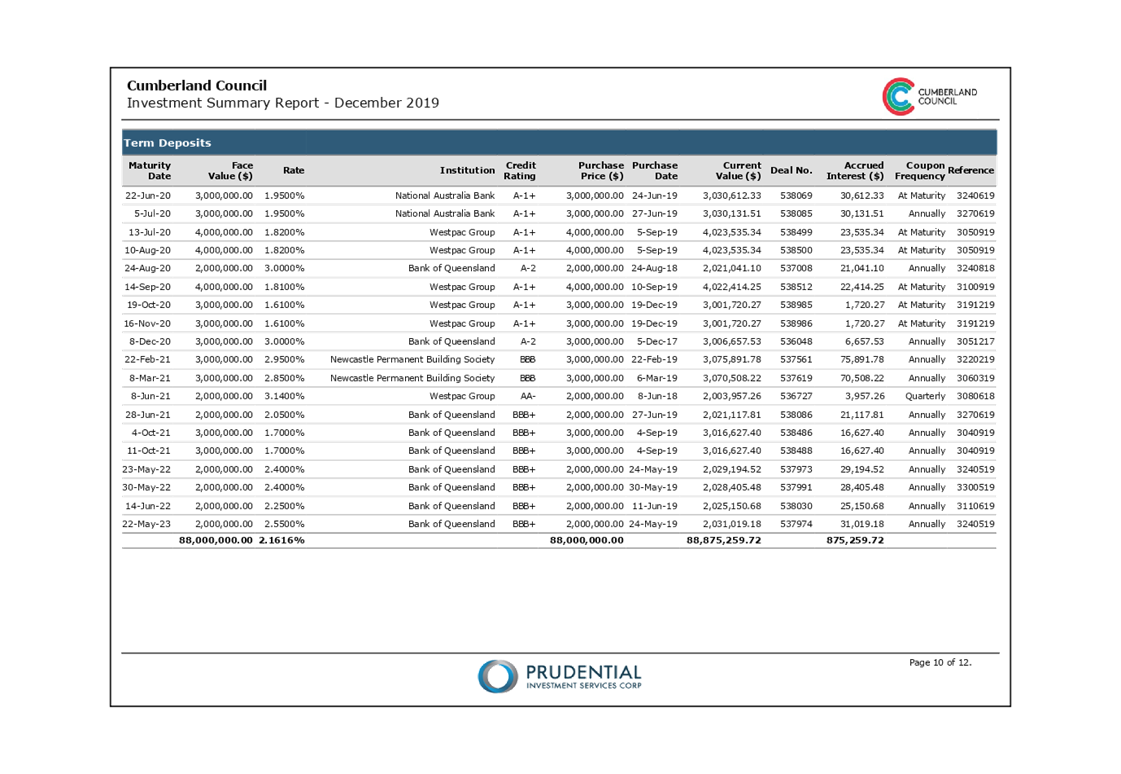Click the Maturity Date column header
This screenshot has width=1121, height=774.
coord(150,171)
